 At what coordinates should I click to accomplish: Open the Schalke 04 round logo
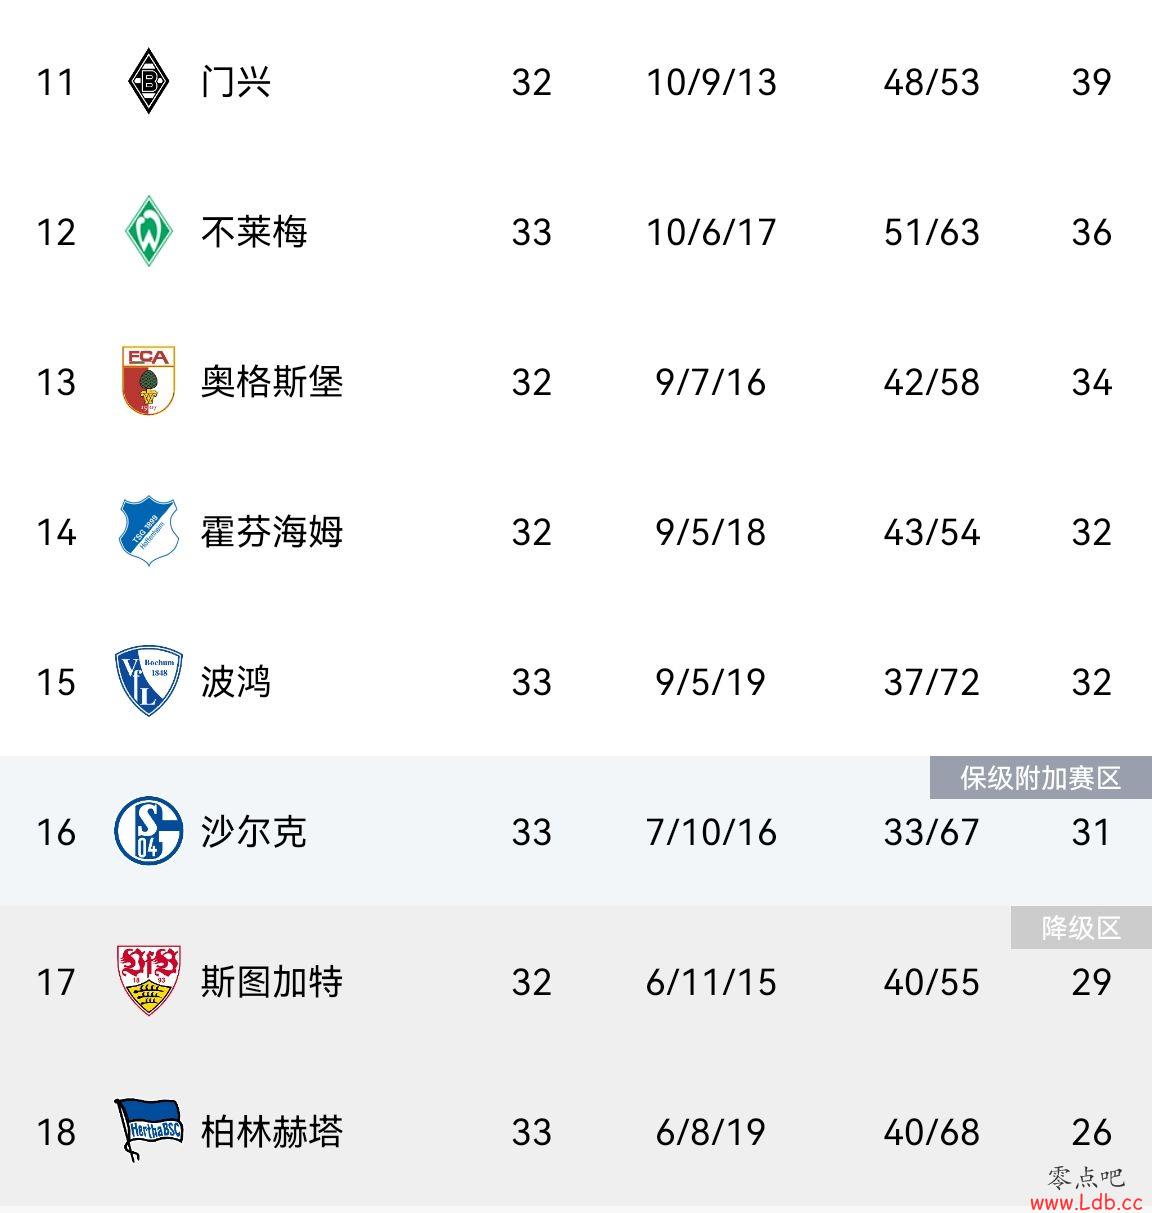pos(149,831)
